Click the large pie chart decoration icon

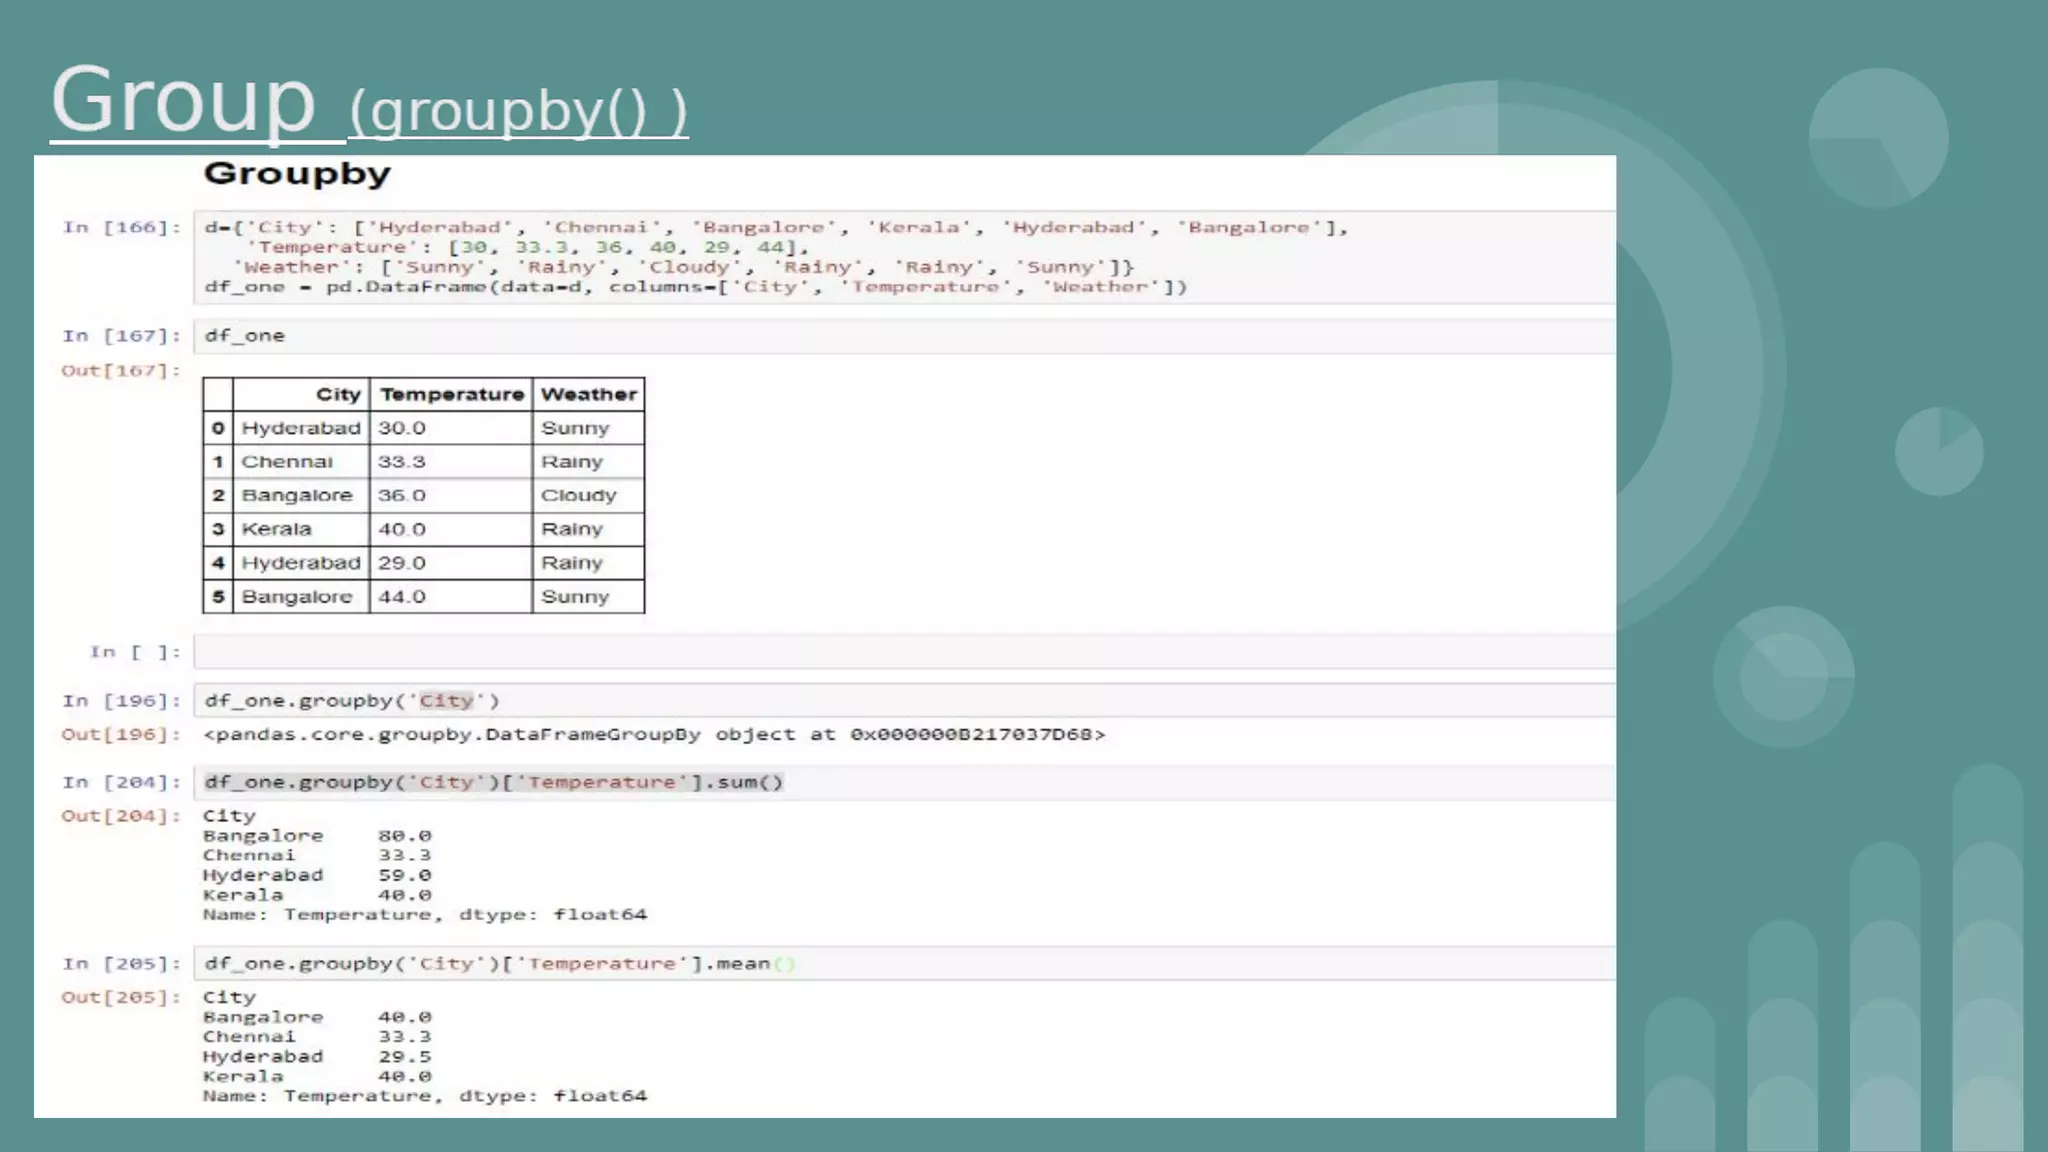click(x=1878, y=138)
